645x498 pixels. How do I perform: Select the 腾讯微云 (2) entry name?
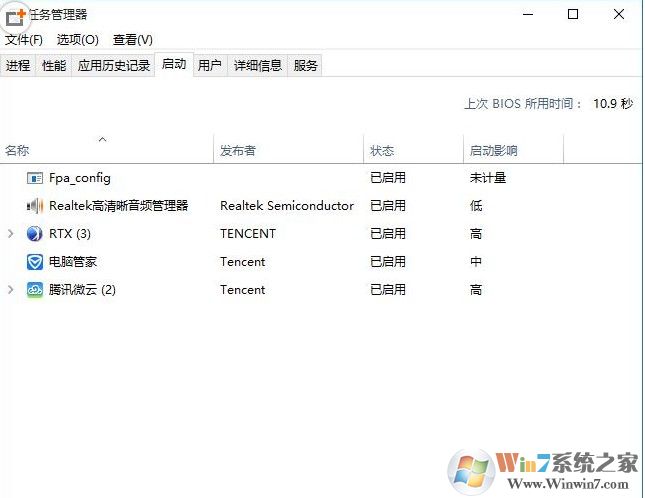click(x=82, y=290)
